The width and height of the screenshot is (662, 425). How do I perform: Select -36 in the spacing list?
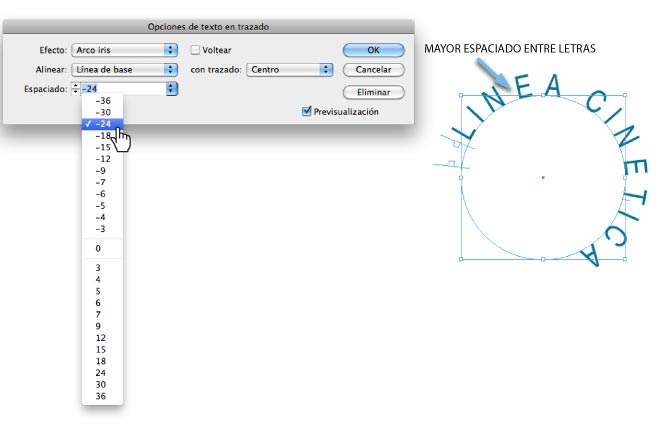click(103, 101)
